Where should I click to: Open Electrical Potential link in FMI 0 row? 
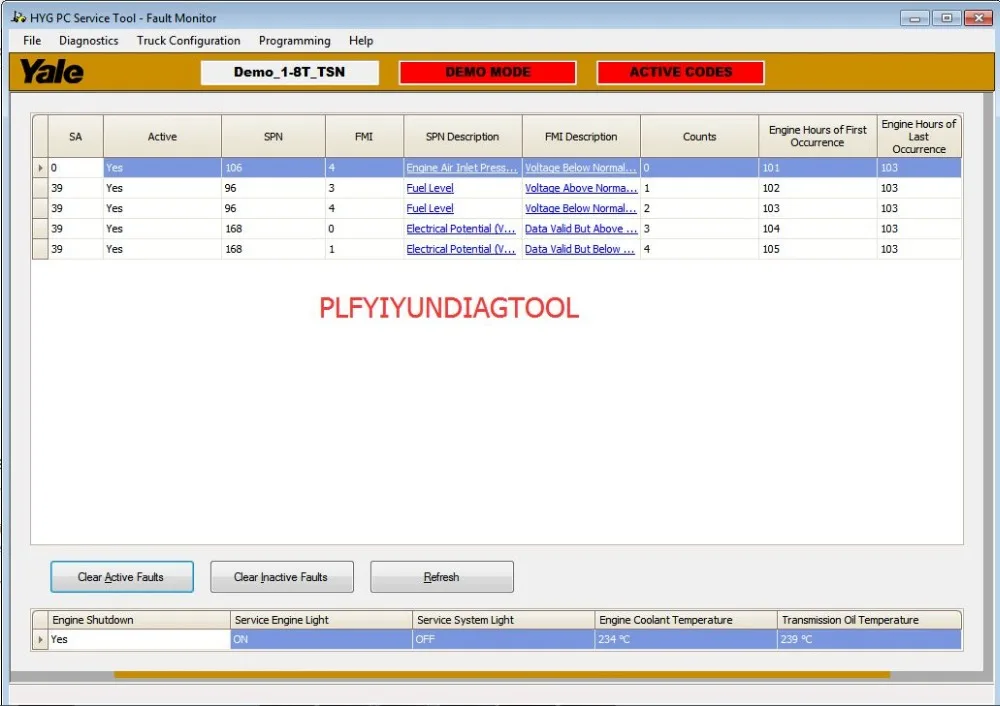460,229
